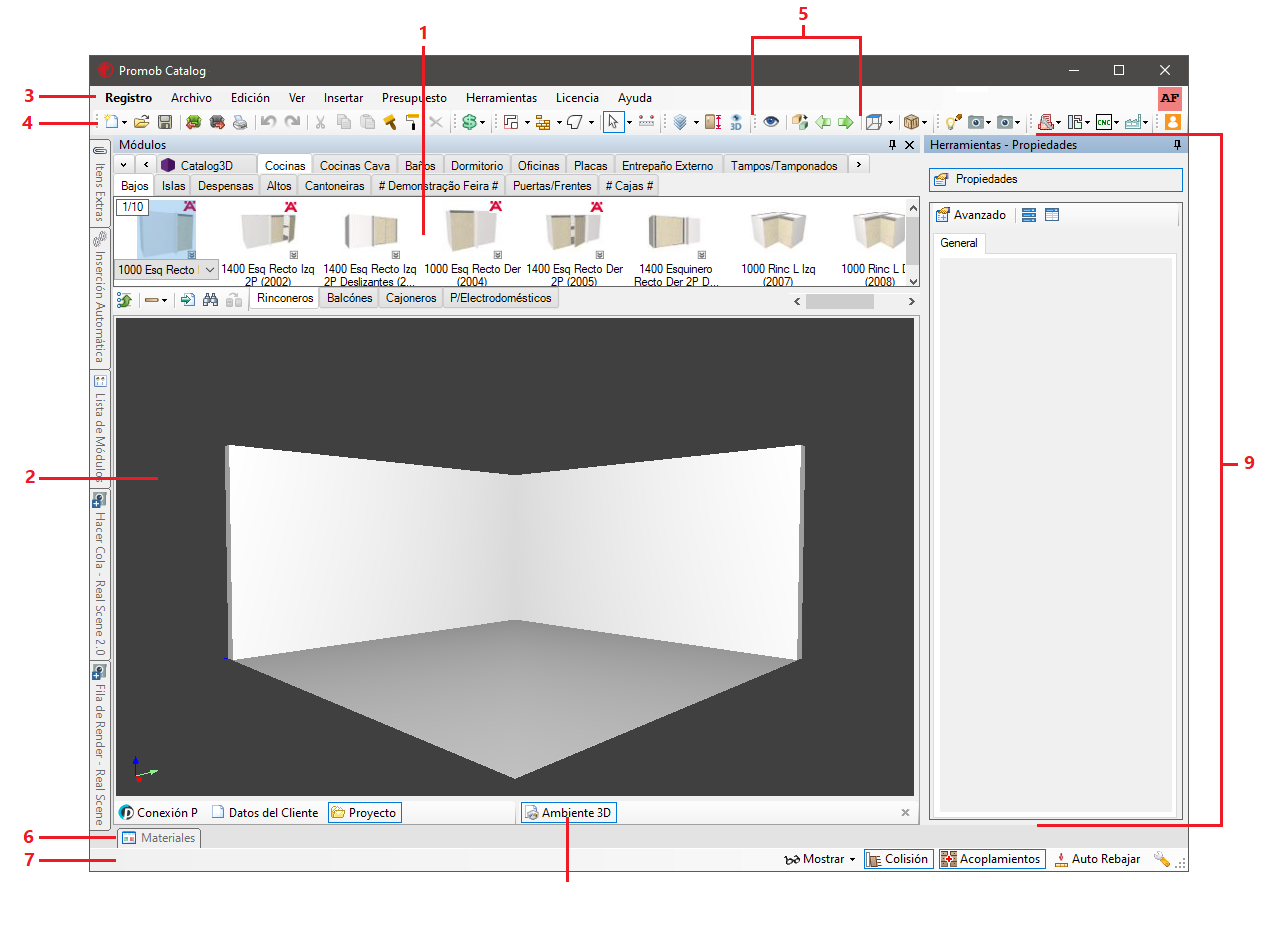Open the Herramientas menu
Viewport: 1269px width, 934px height.
pyautogui.click(x=501, y=98)
